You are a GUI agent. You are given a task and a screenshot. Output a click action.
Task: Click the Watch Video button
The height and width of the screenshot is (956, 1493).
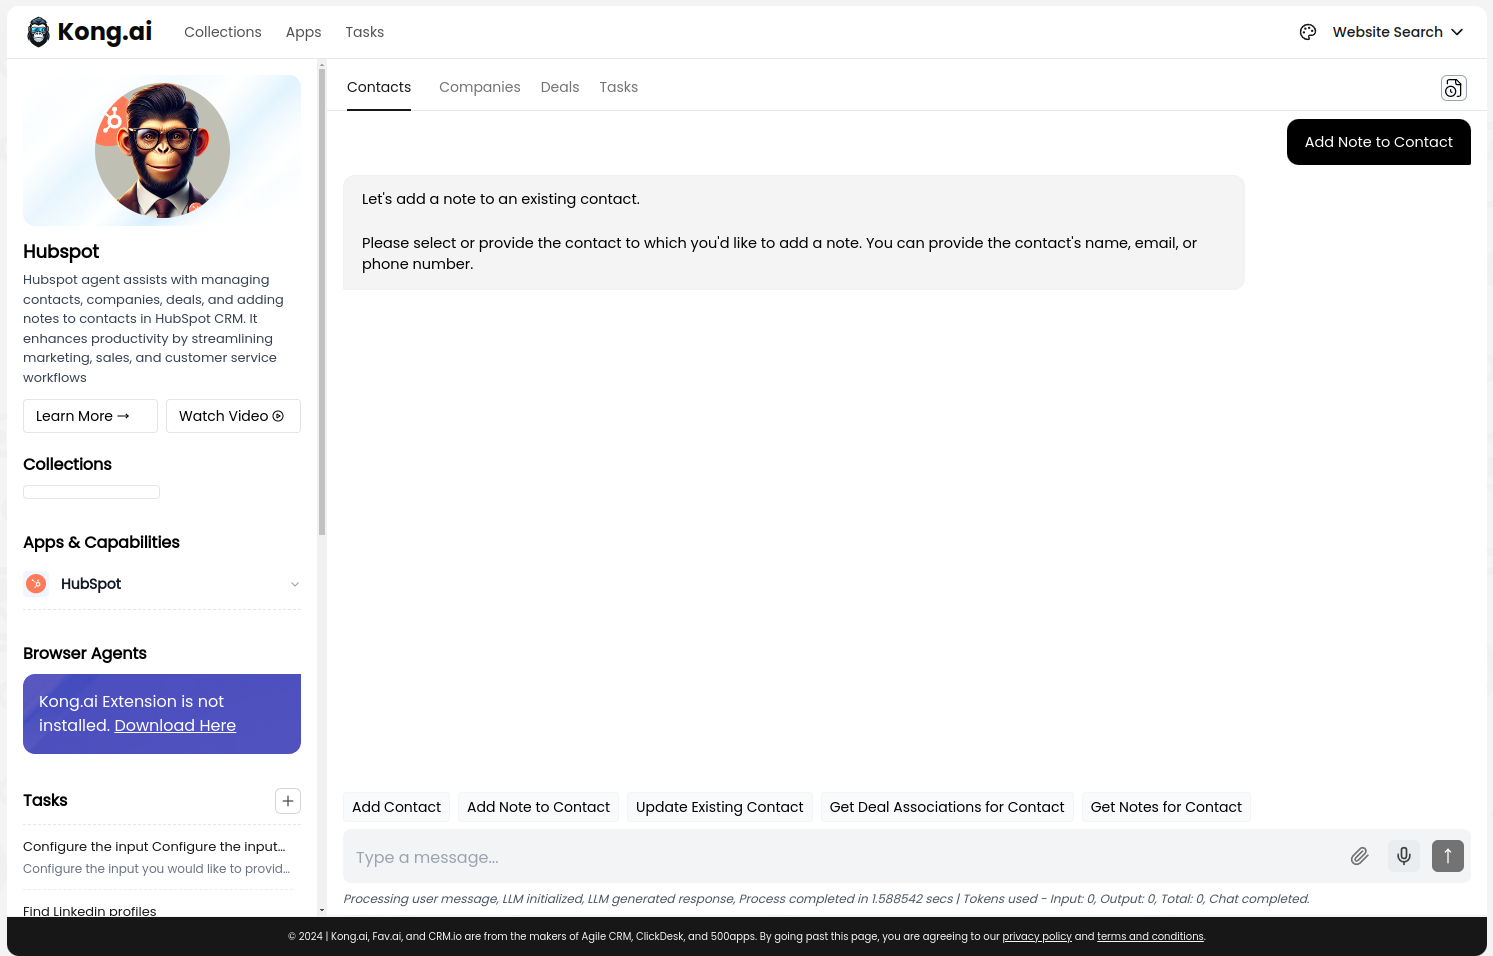coord(233,416)
